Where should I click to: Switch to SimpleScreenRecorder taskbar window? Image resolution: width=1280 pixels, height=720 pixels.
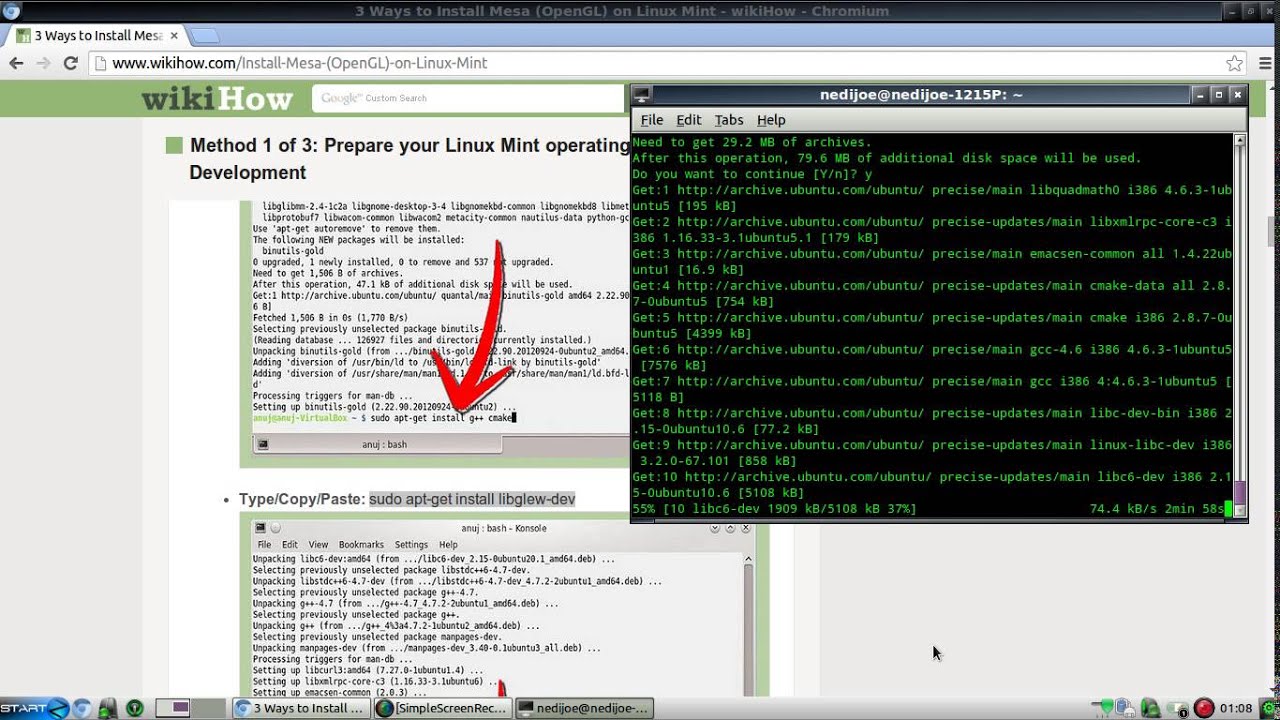point(442,708)
